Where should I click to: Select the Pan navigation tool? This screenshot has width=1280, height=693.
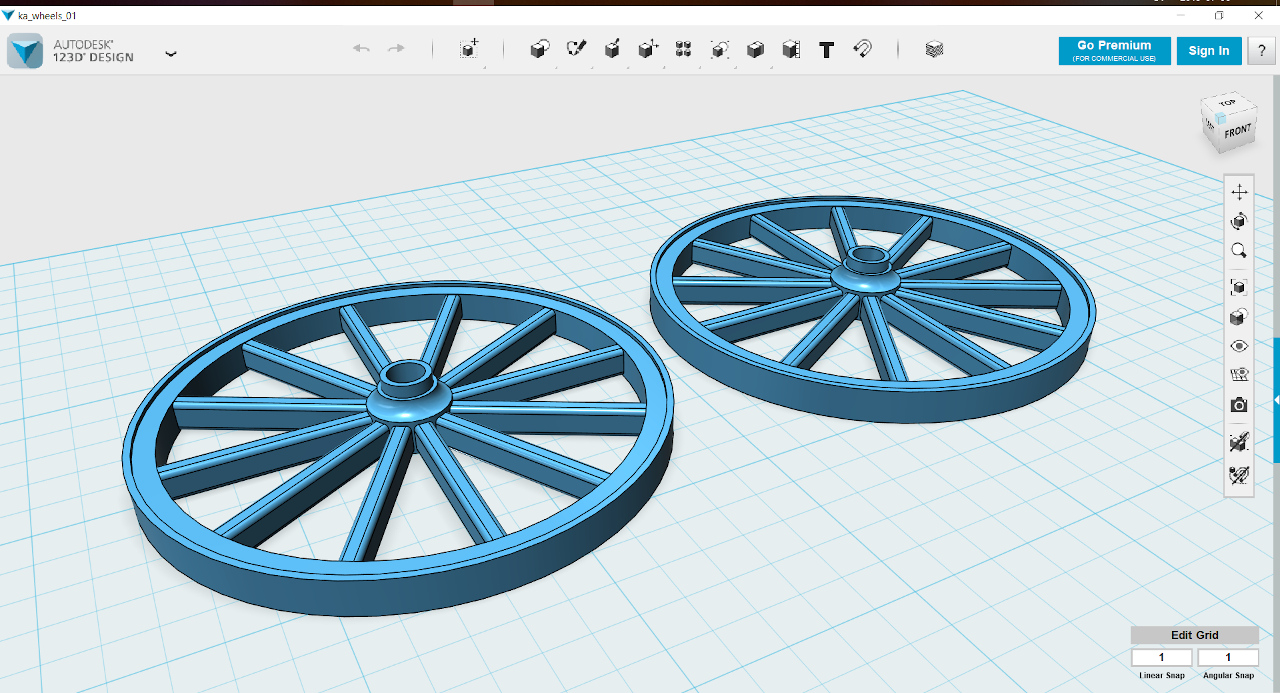coord(1239,192)
